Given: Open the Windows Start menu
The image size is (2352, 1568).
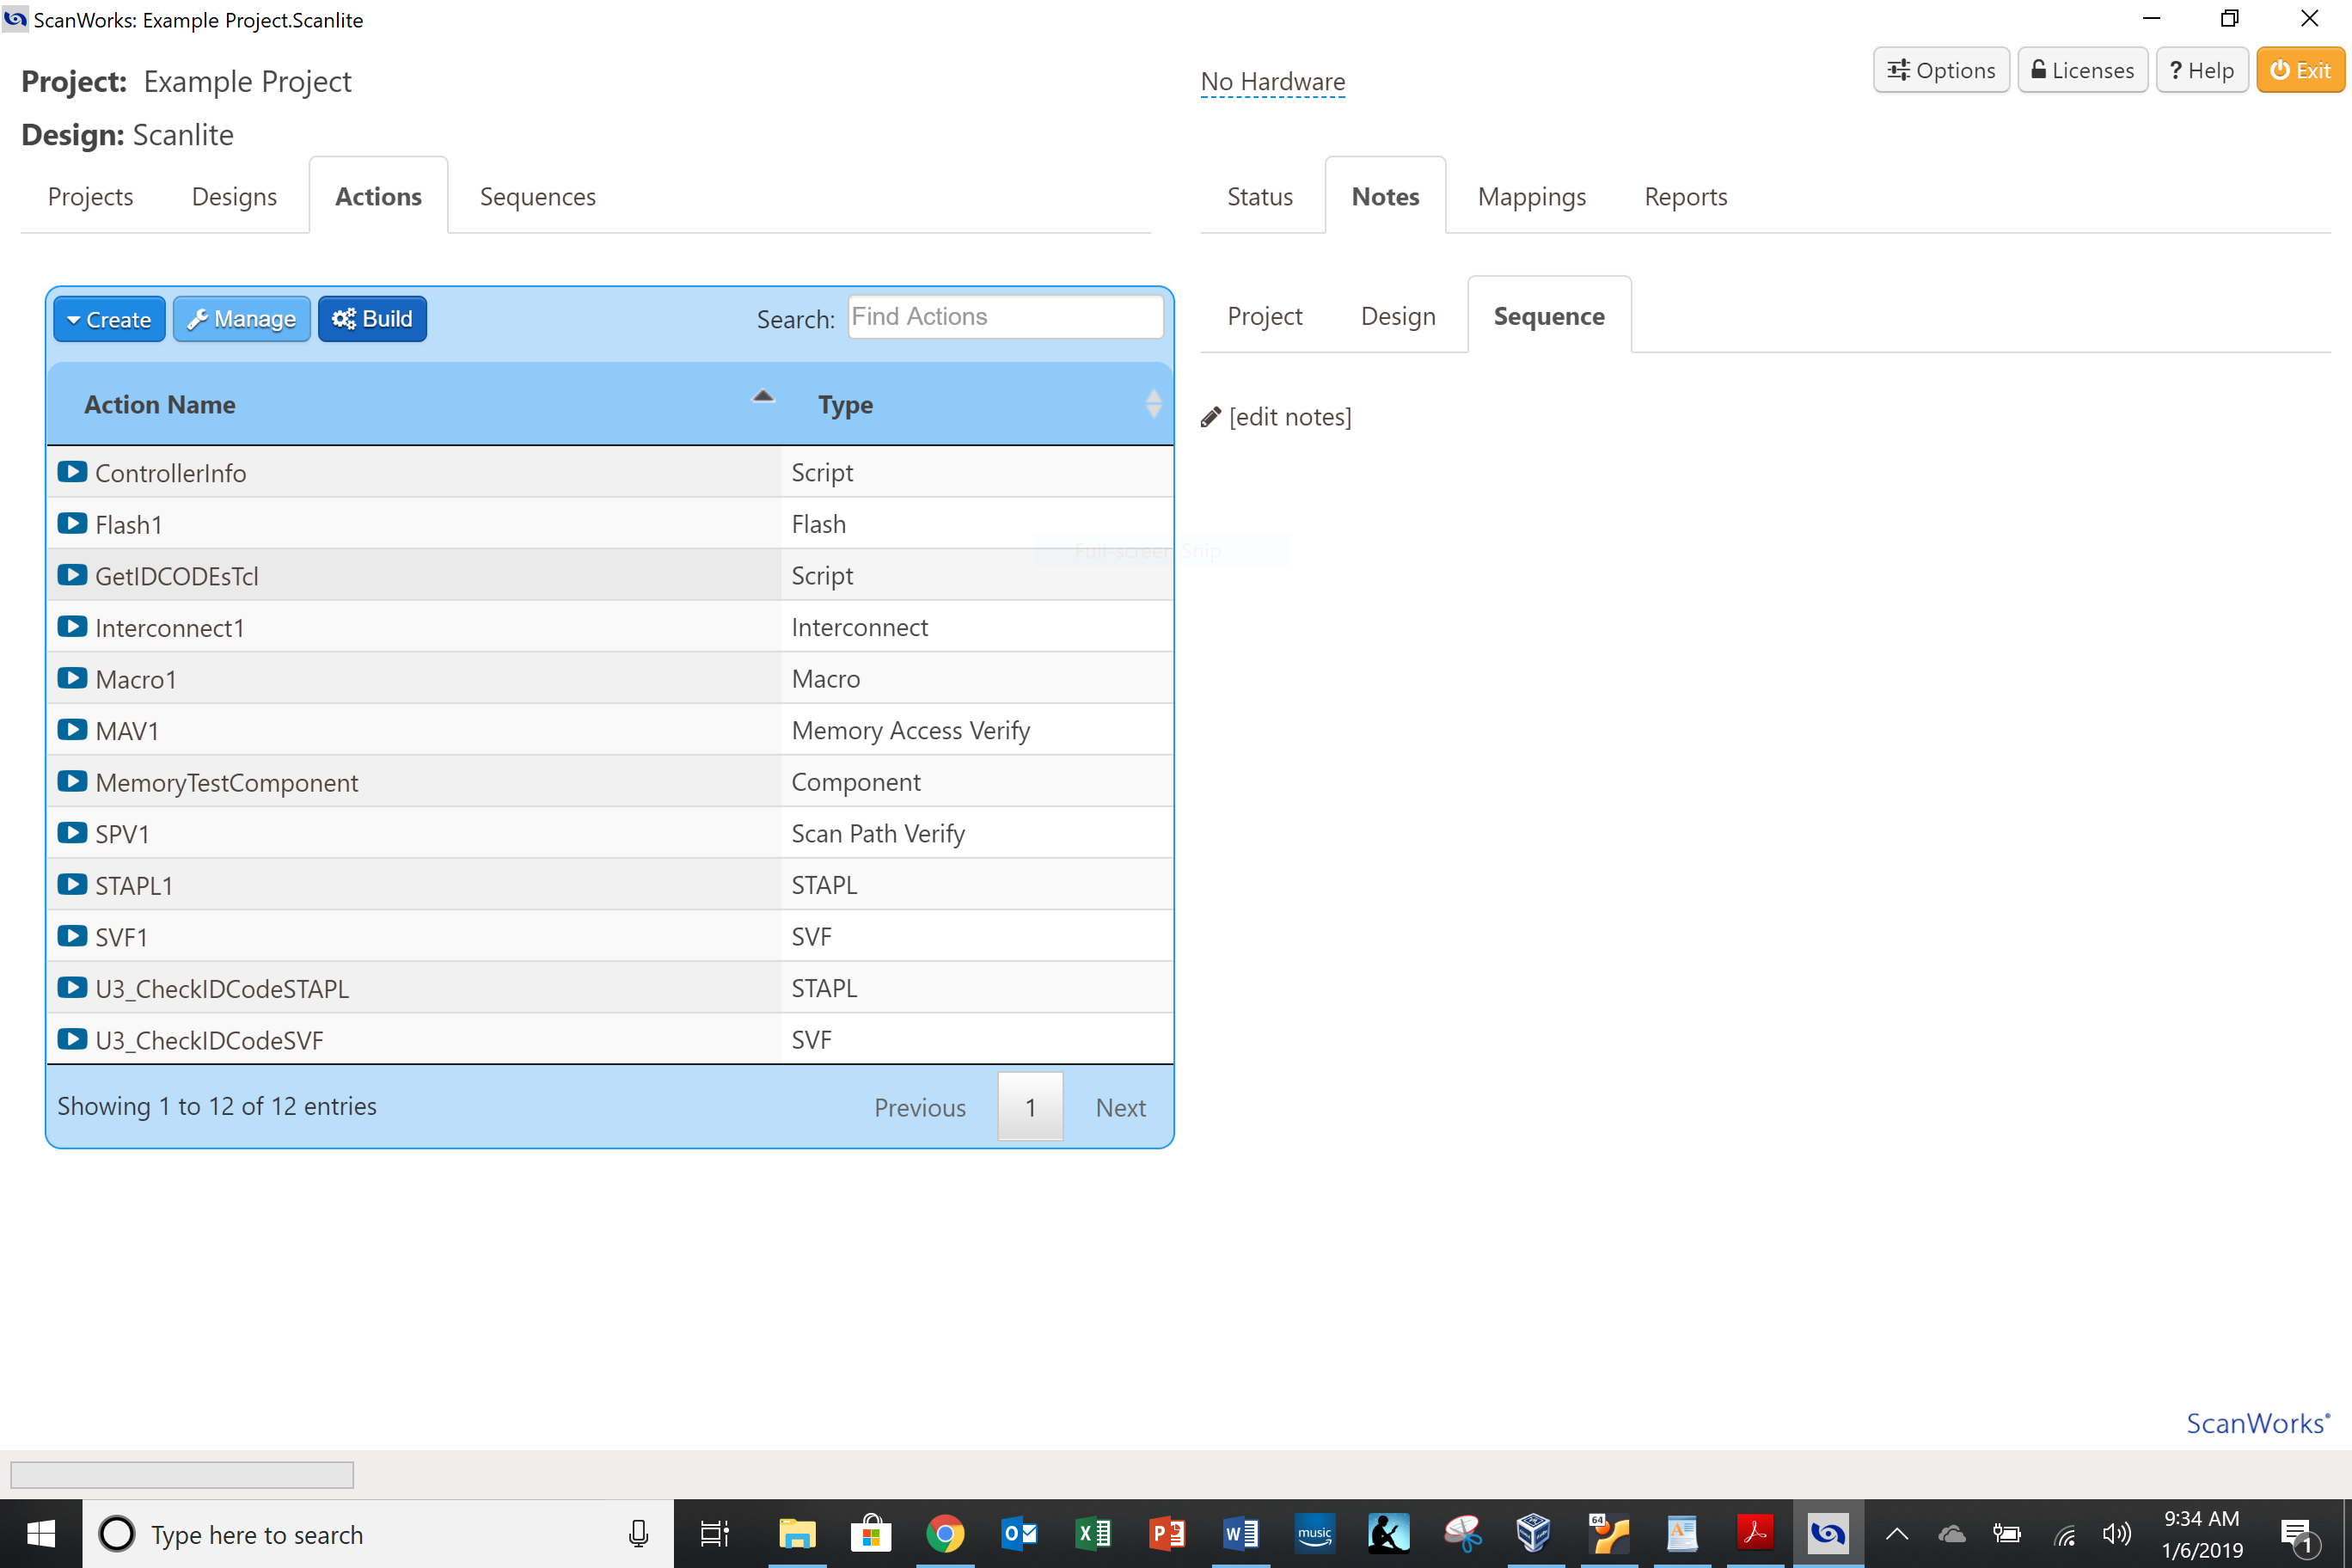Looking at the screenshot, I should [41, 1534].
